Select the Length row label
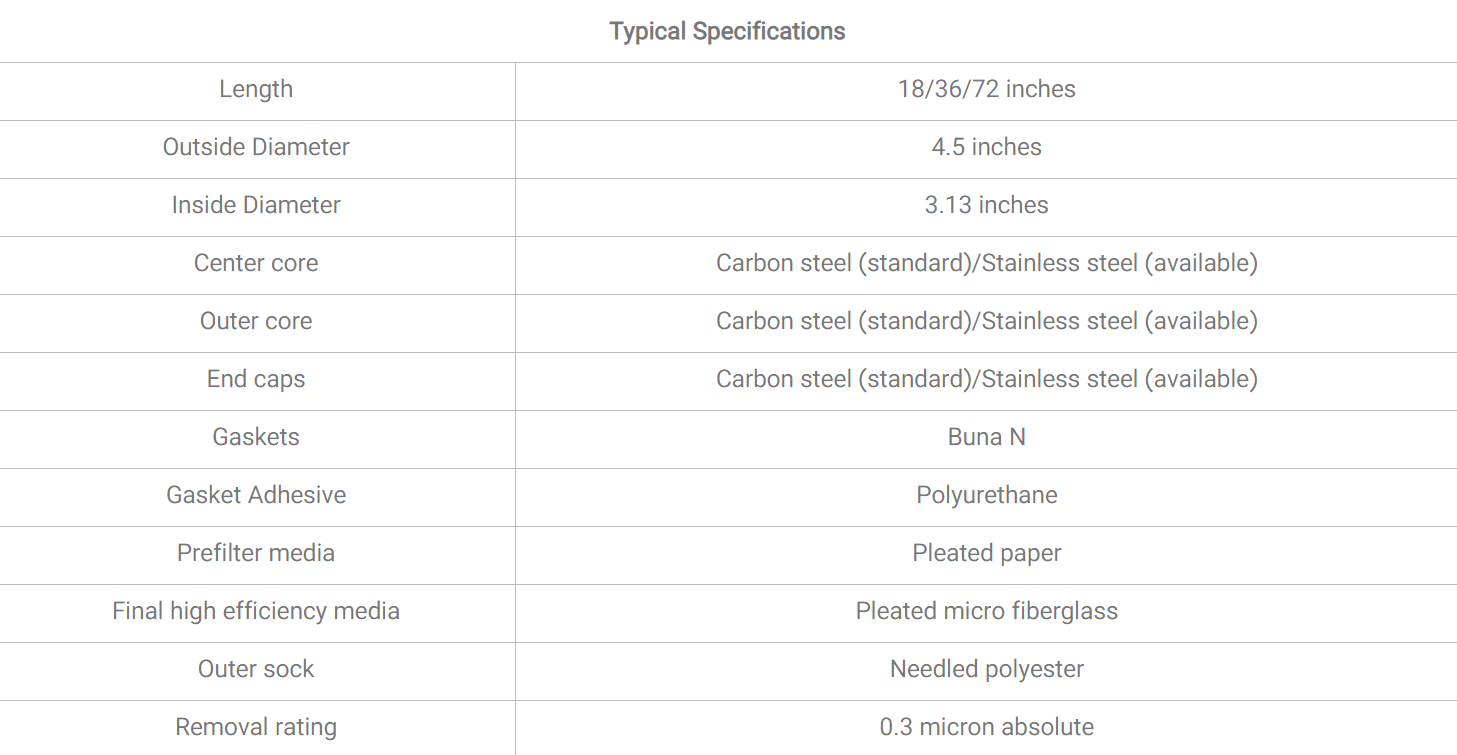This screenshot has height=755, width=1457. [x=256, y=90]
